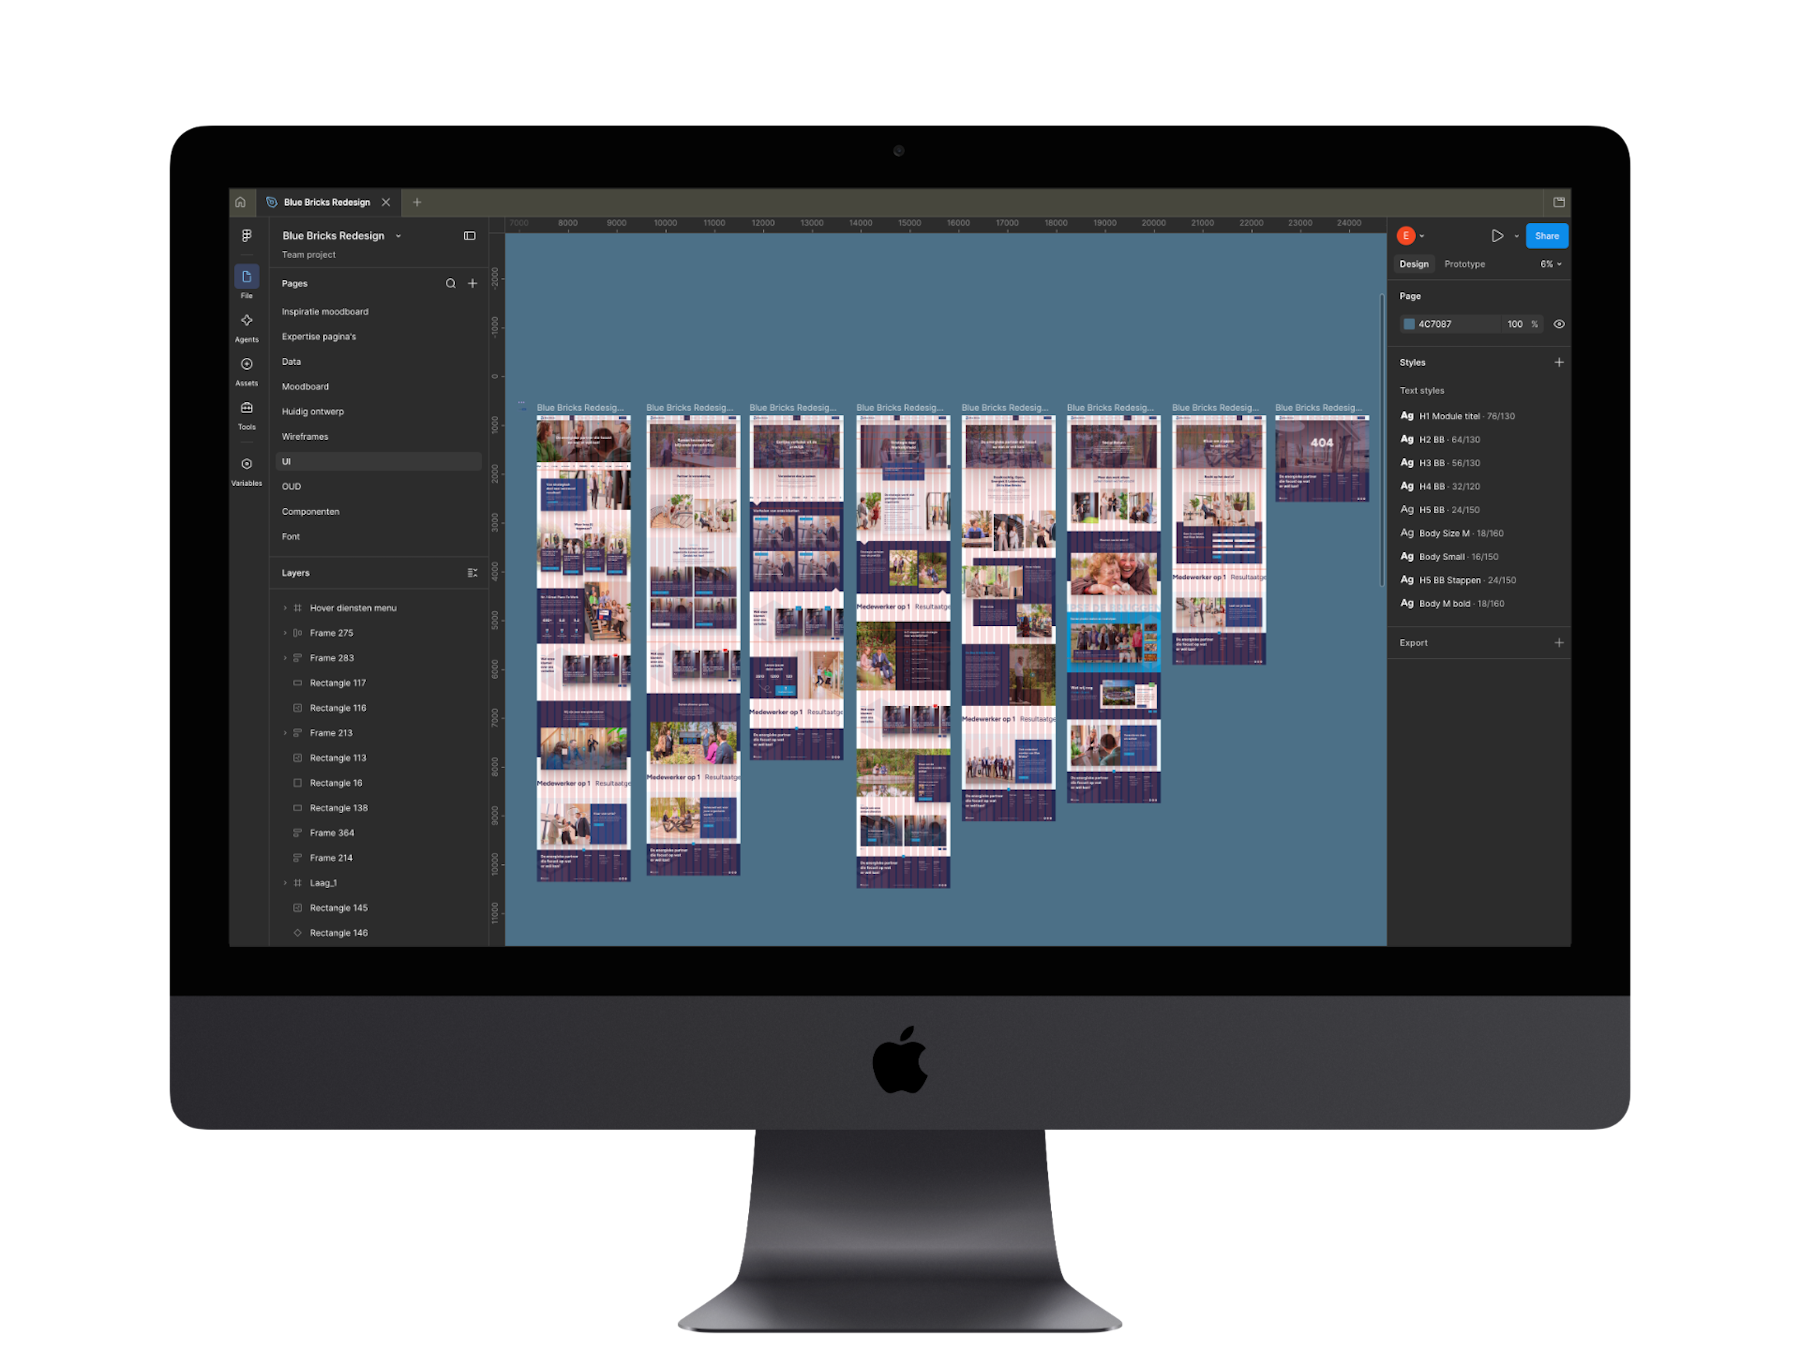The width and height of the screenshot is (1800, 1350).
Task: Expand the Hover diensten menu layer
Action: click(x=285, y=608)
